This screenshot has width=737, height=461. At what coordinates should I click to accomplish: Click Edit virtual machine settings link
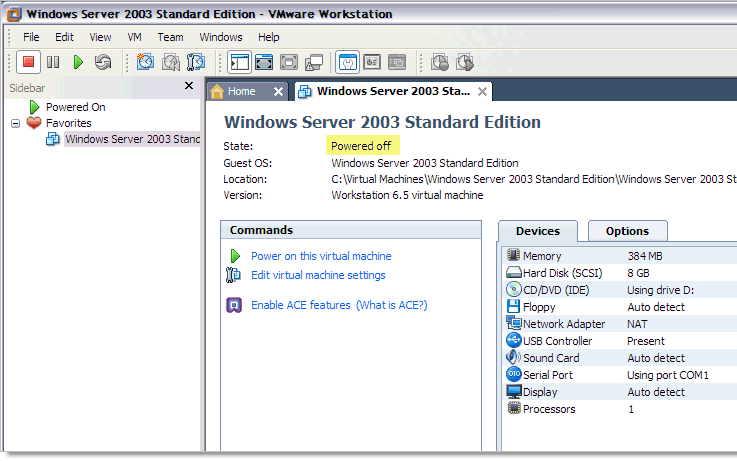(x=318, y=275)
